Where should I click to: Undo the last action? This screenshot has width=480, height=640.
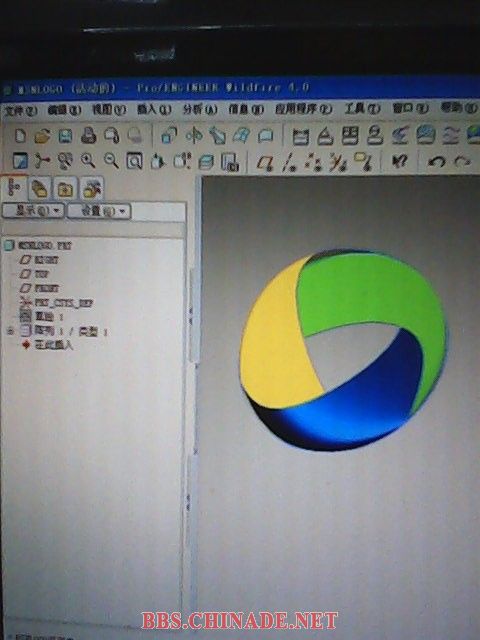tap(436, 162)
